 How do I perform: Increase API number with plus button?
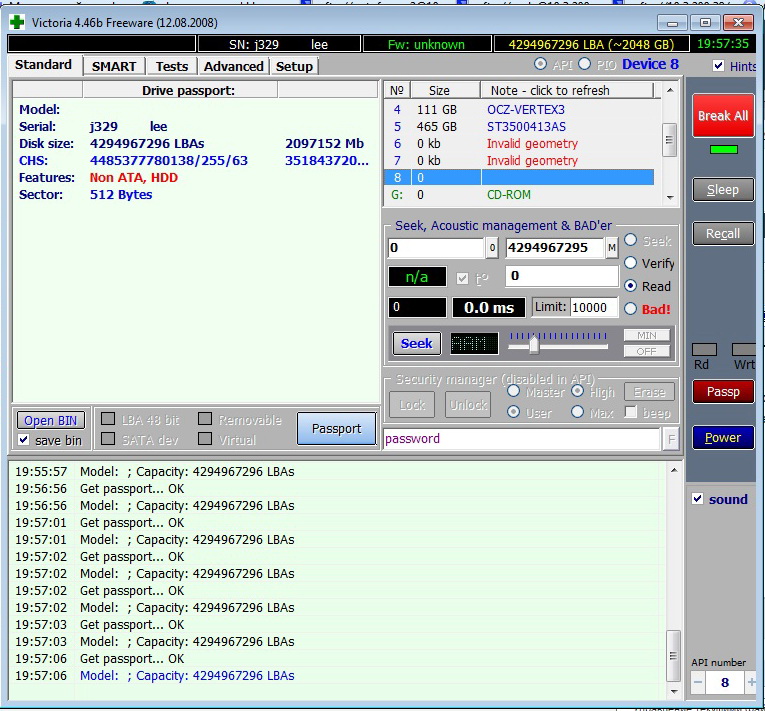click(751, 682)
